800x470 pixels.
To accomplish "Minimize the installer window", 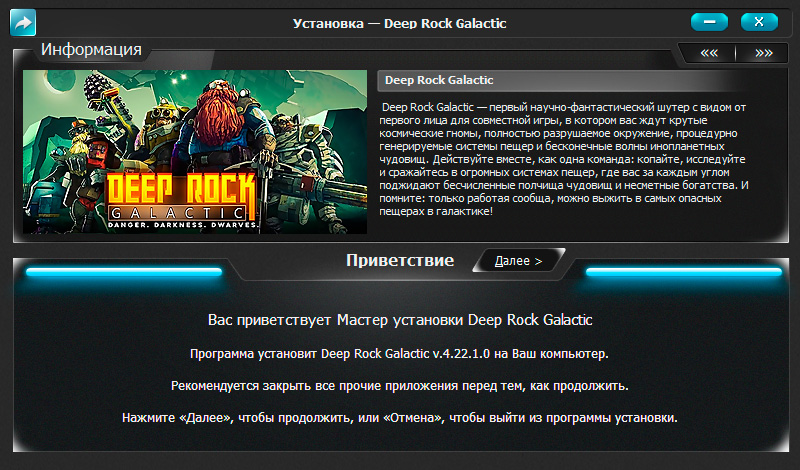I will (709, 22).
